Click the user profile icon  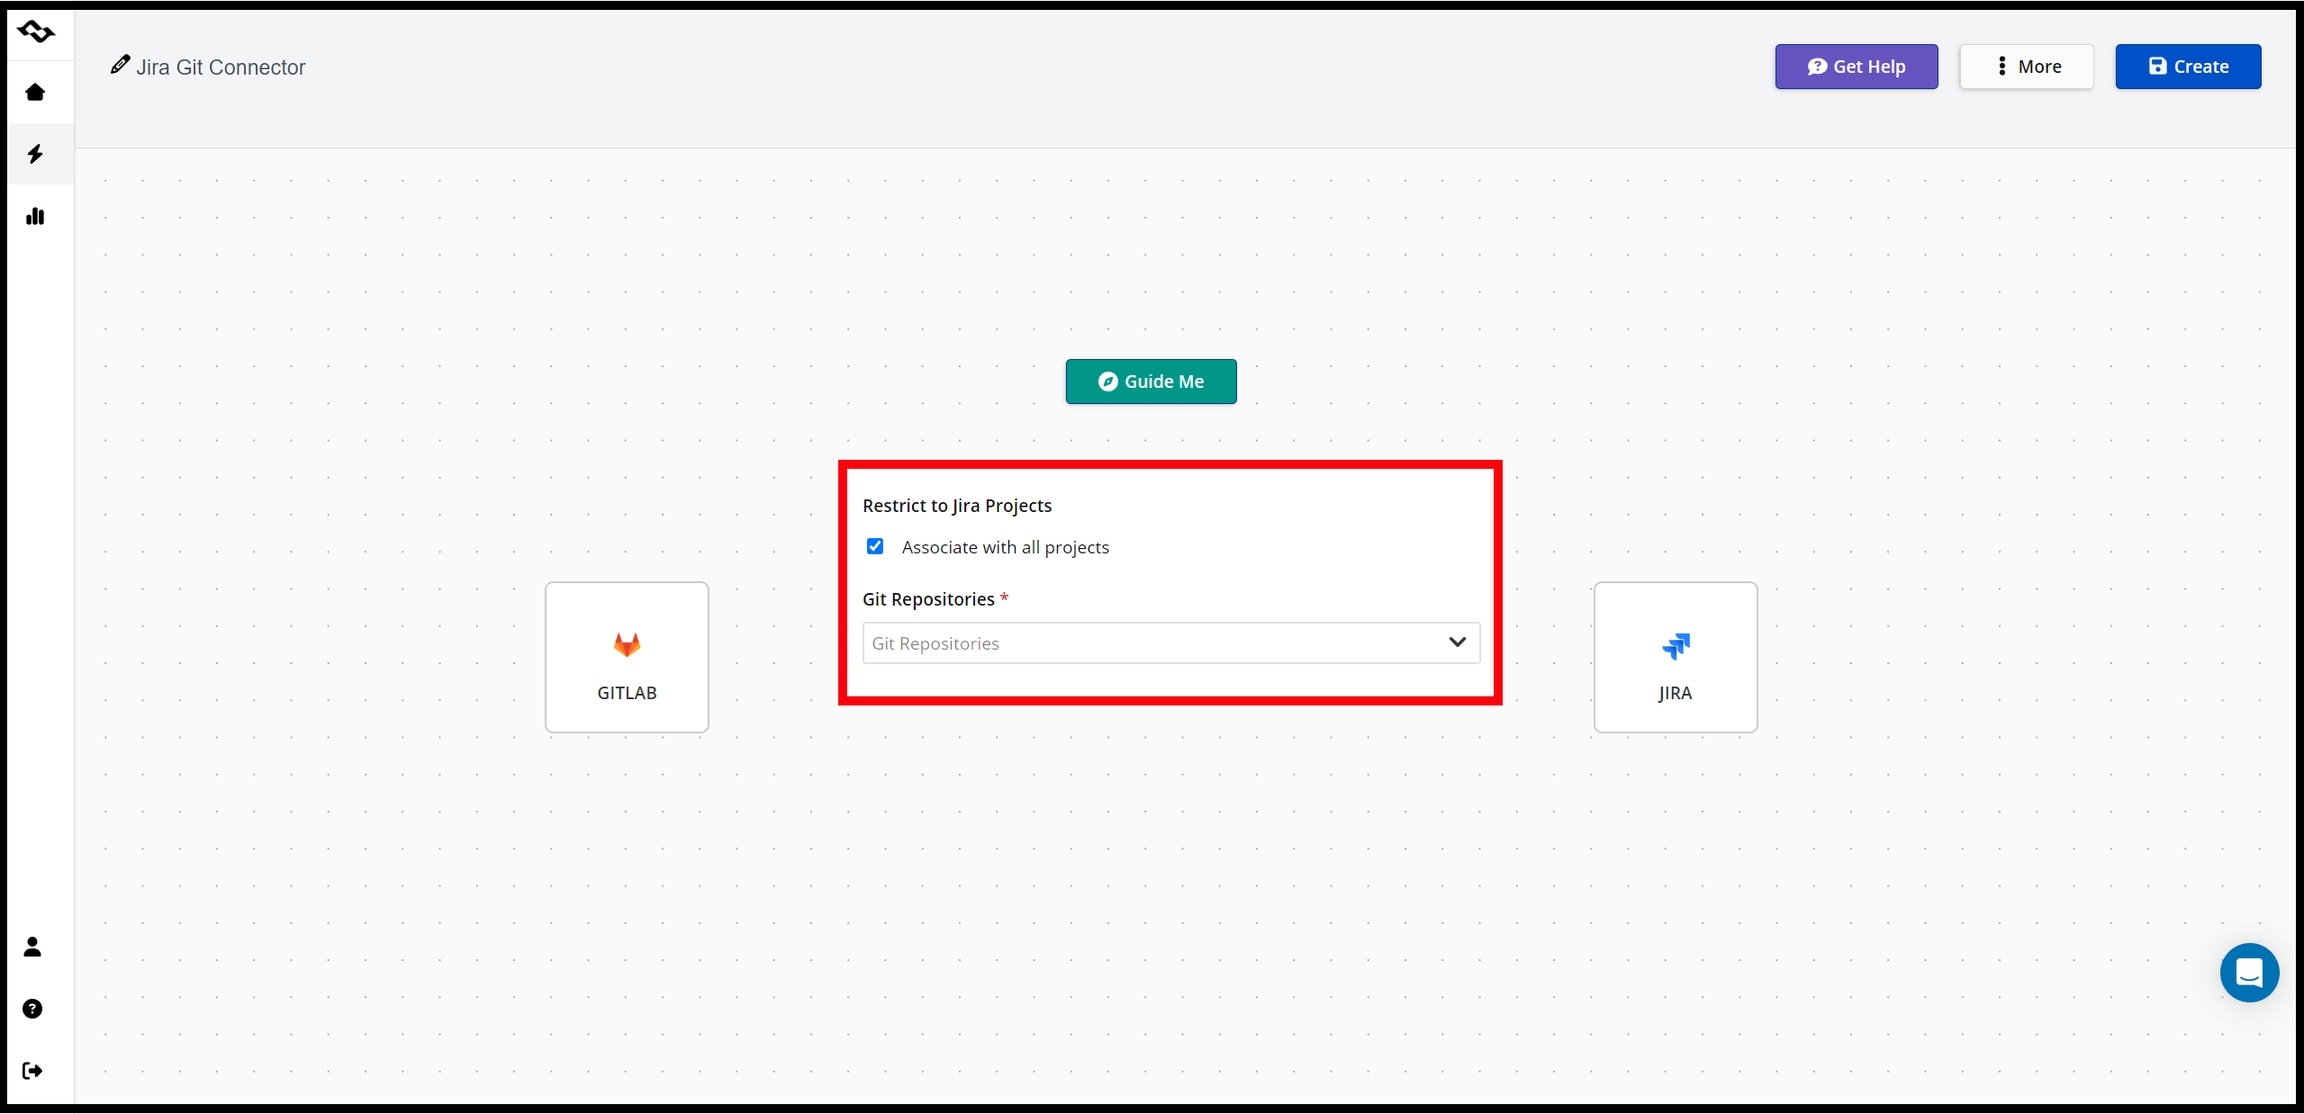pos(33,947)
